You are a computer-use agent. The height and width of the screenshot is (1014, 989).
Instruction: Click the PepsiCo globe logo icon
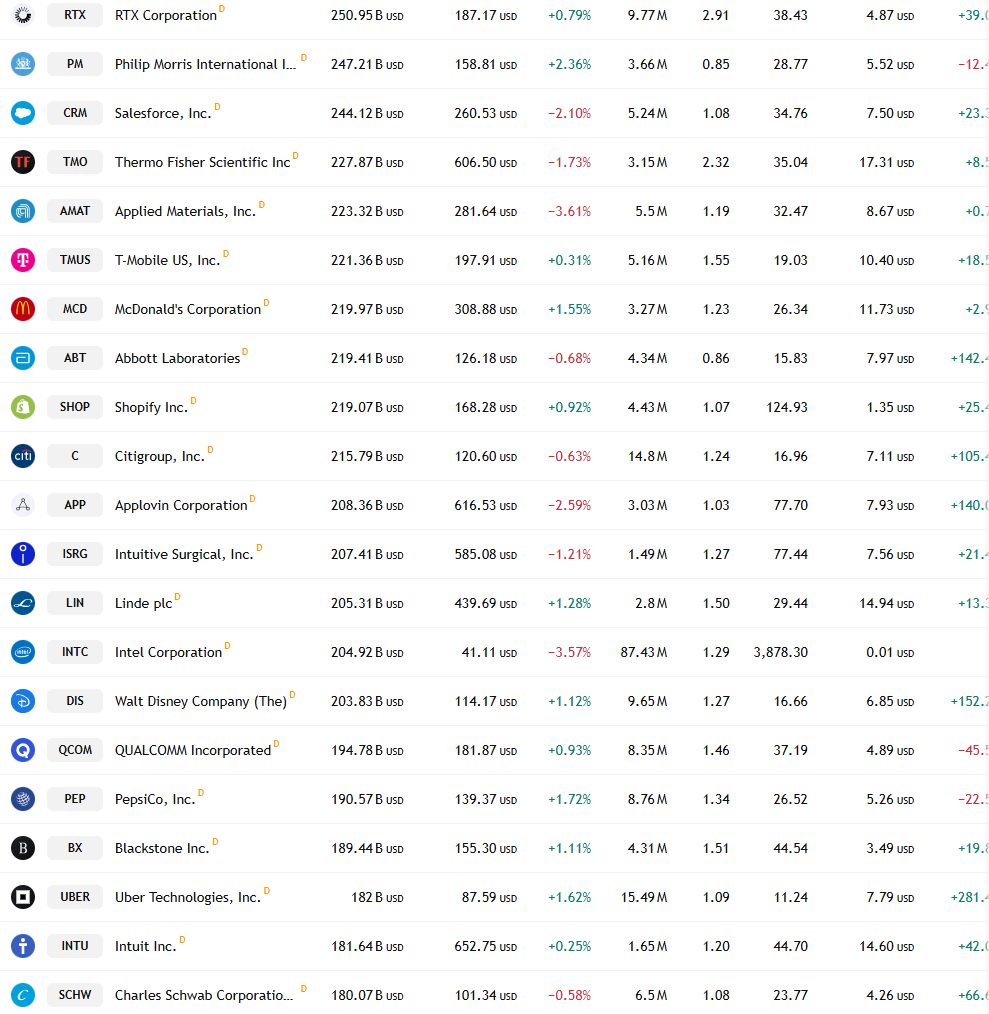23,799
